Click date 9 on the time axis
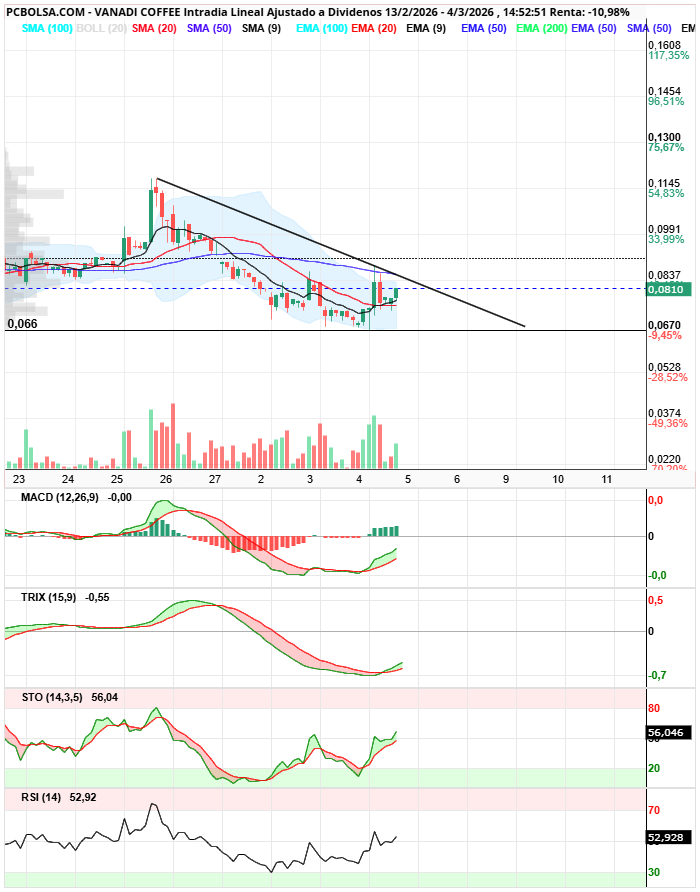700x892 pixels. tap(506, 479)
